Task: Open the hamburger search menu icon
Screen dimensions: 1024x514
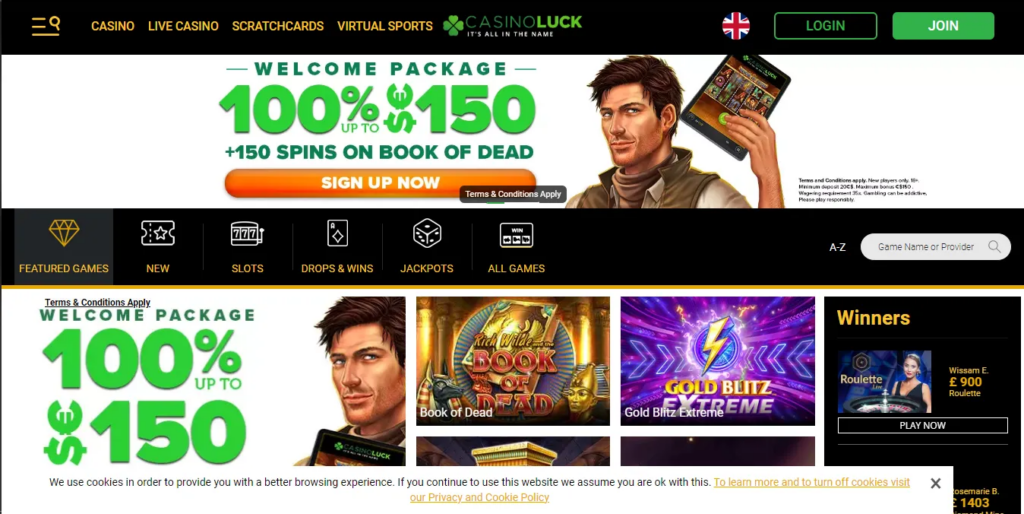Action: pyautogui.click(x=46, y=26)
